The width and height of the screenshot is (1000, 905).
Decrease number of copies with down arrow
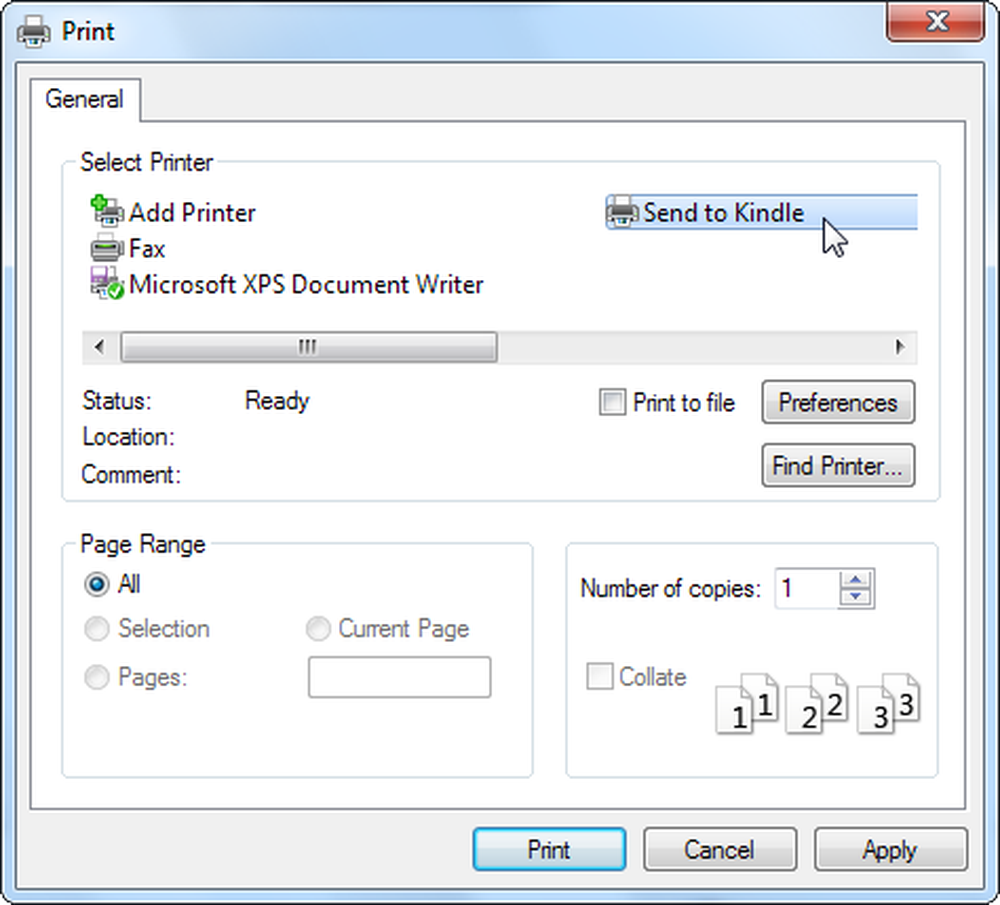click(855, 597)
